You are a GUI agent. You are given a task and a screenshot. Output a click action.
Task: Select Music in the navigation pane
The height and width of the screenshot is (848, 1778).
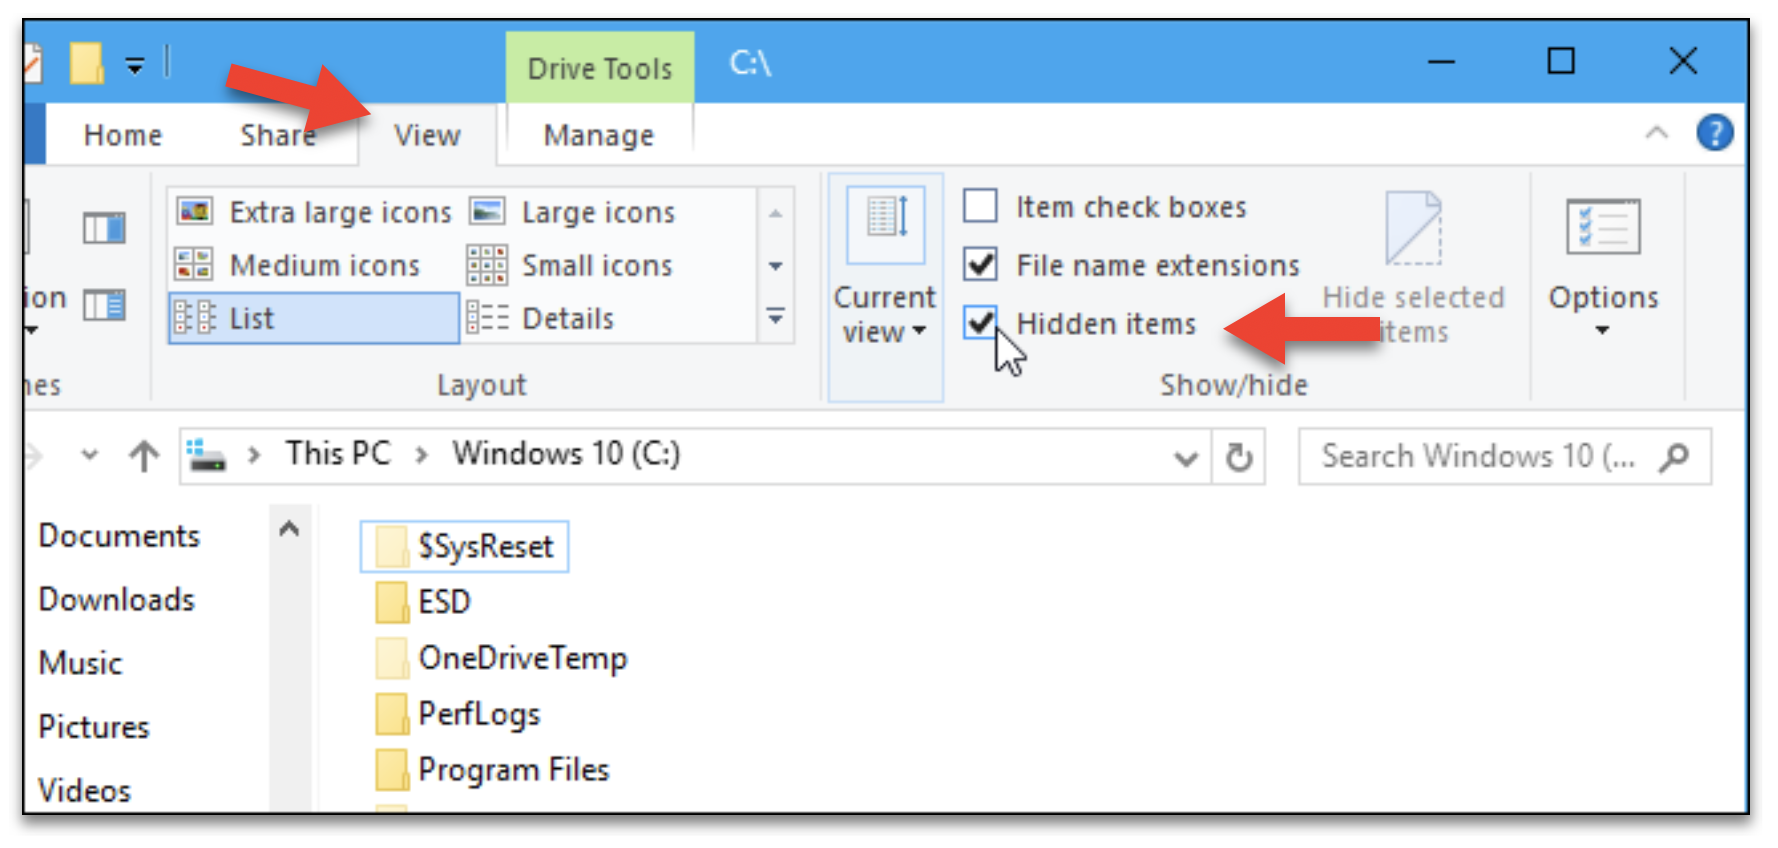[80, 663]
